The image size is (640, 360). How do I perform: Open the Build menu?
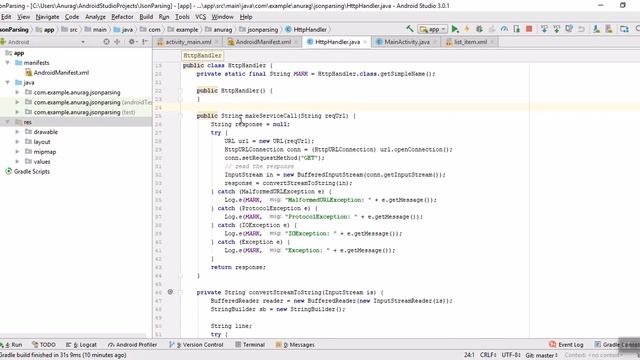146,17
